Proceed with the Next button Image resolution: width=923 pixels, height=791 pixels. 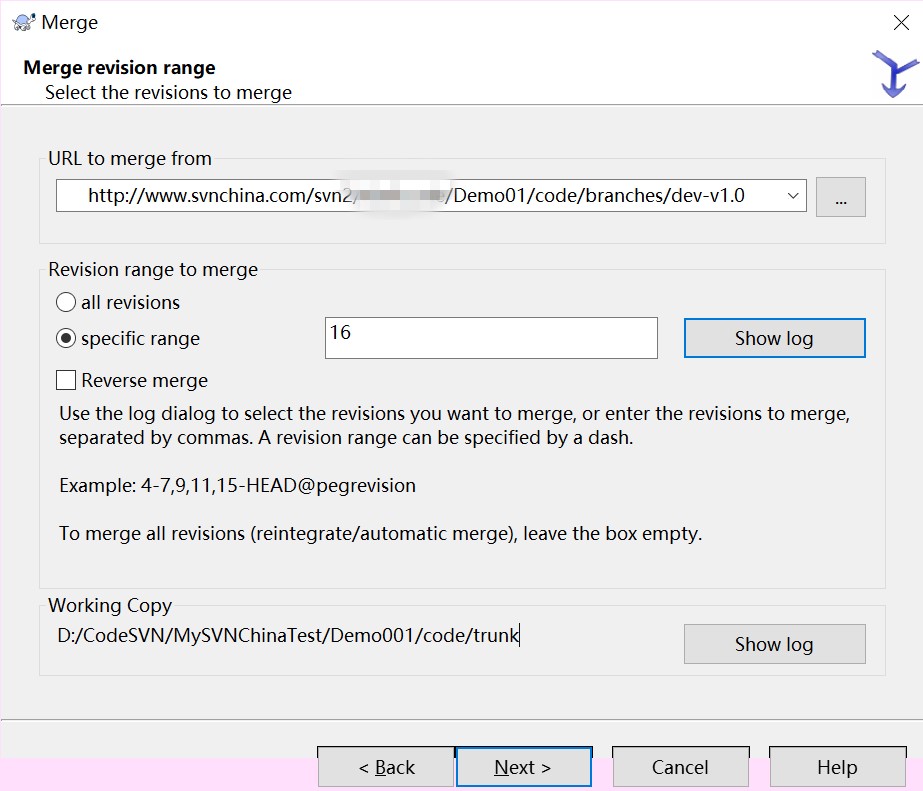[x=523, y=767]
